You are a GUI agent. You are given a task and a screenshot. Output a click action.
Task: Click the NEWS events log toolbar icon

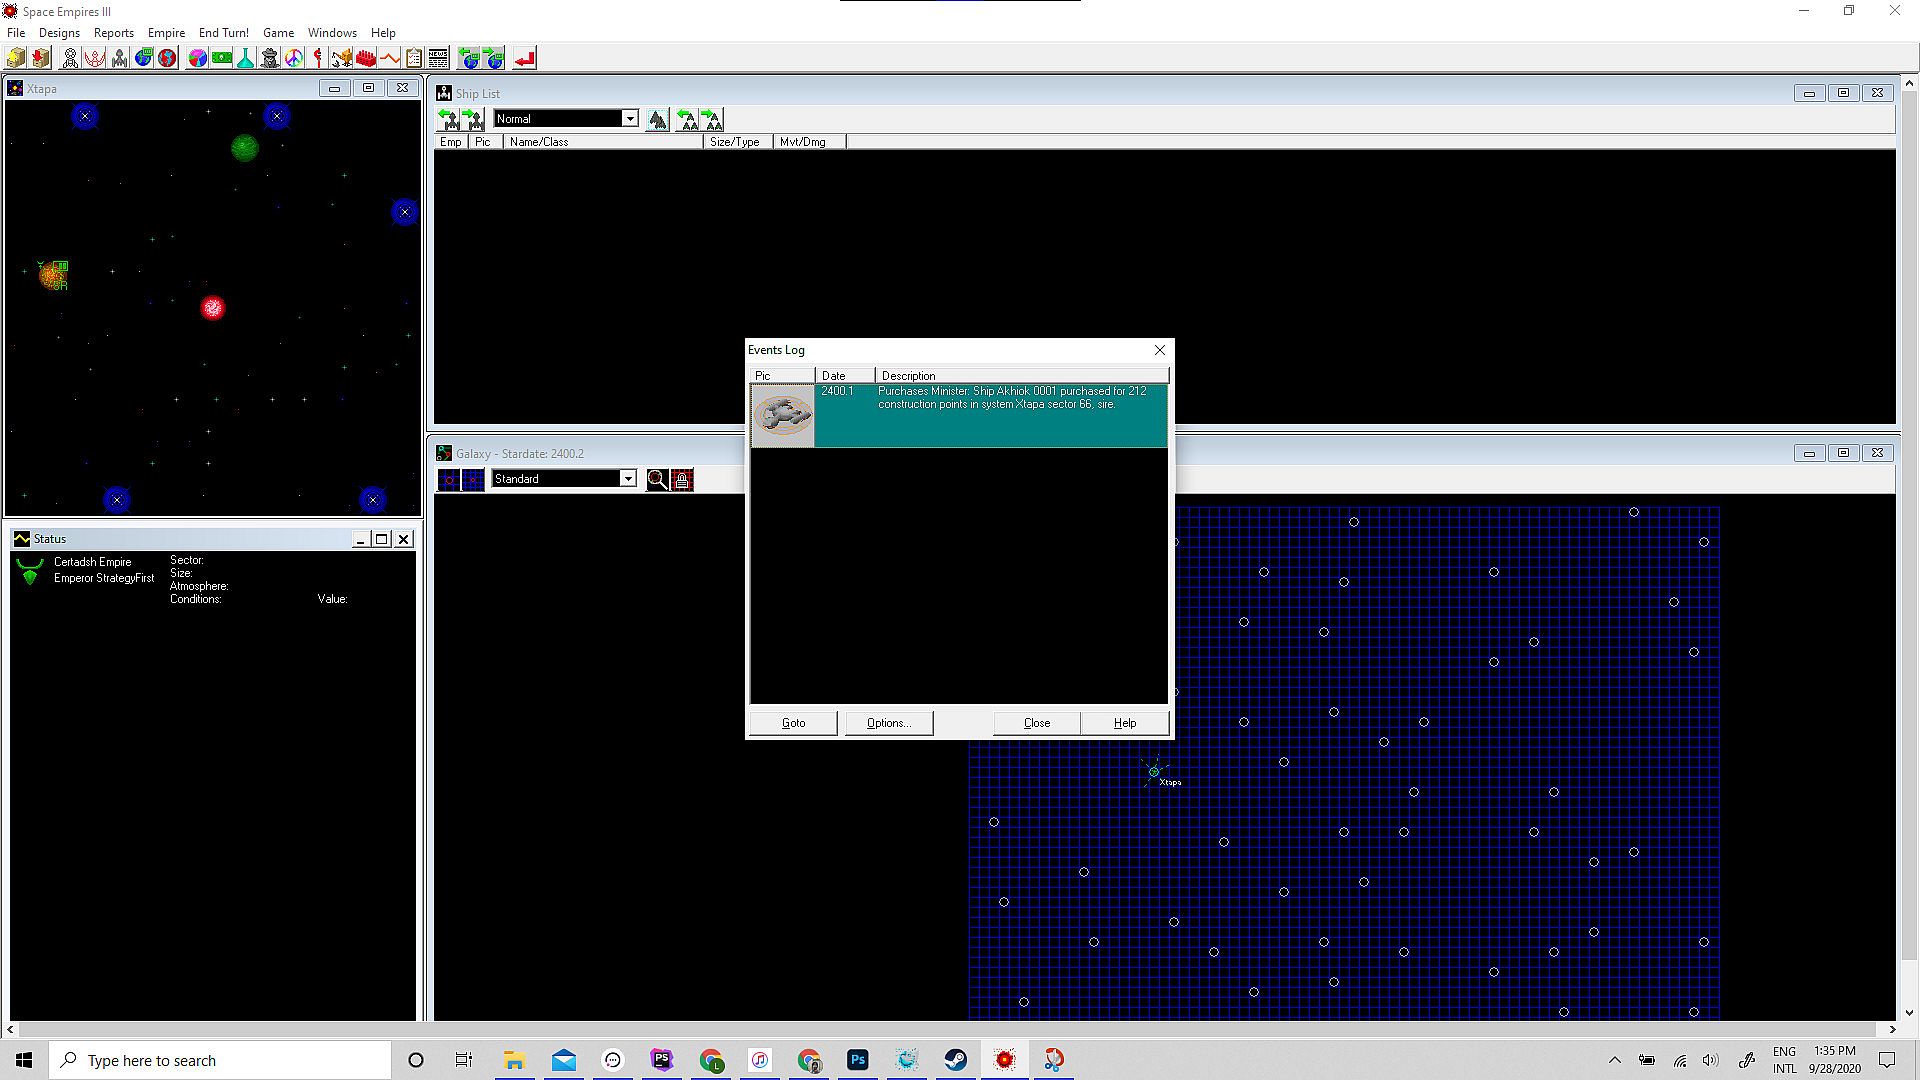(x=438, y=58)
